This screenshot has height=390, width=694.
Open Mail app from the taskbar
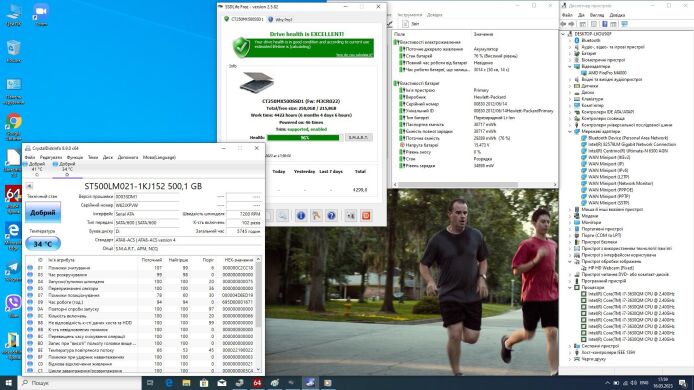point(222,382)
